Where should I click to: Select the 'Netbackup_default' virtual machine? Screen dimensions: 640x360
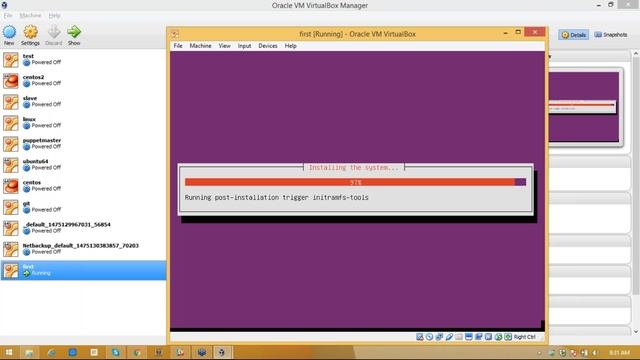83,249
